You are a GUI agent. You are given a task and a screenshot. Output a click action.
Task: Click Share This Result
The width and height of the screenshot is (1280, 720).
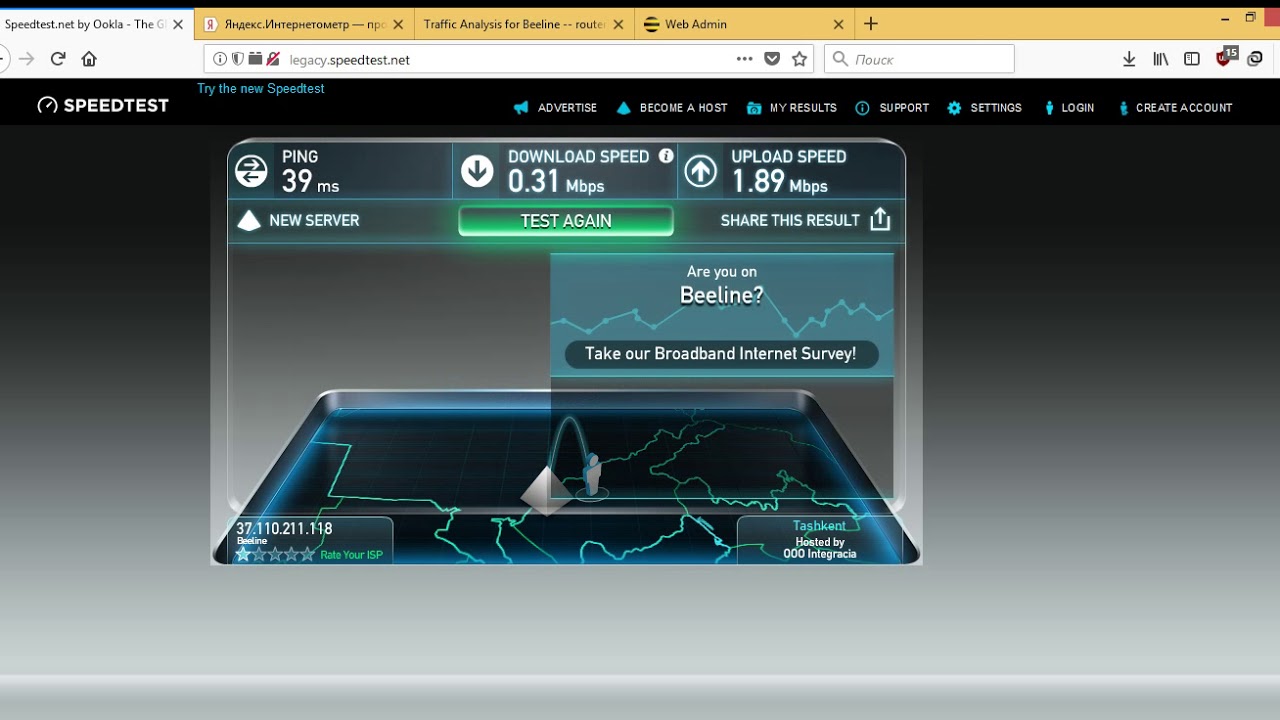coord(790,220)
